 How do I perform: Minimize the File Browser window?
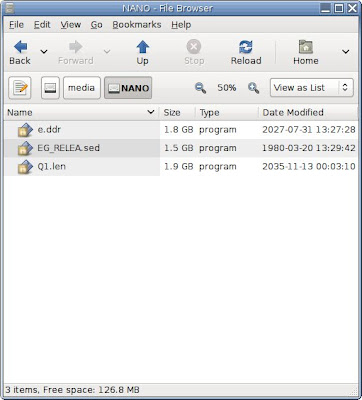(x=326, y=8)
